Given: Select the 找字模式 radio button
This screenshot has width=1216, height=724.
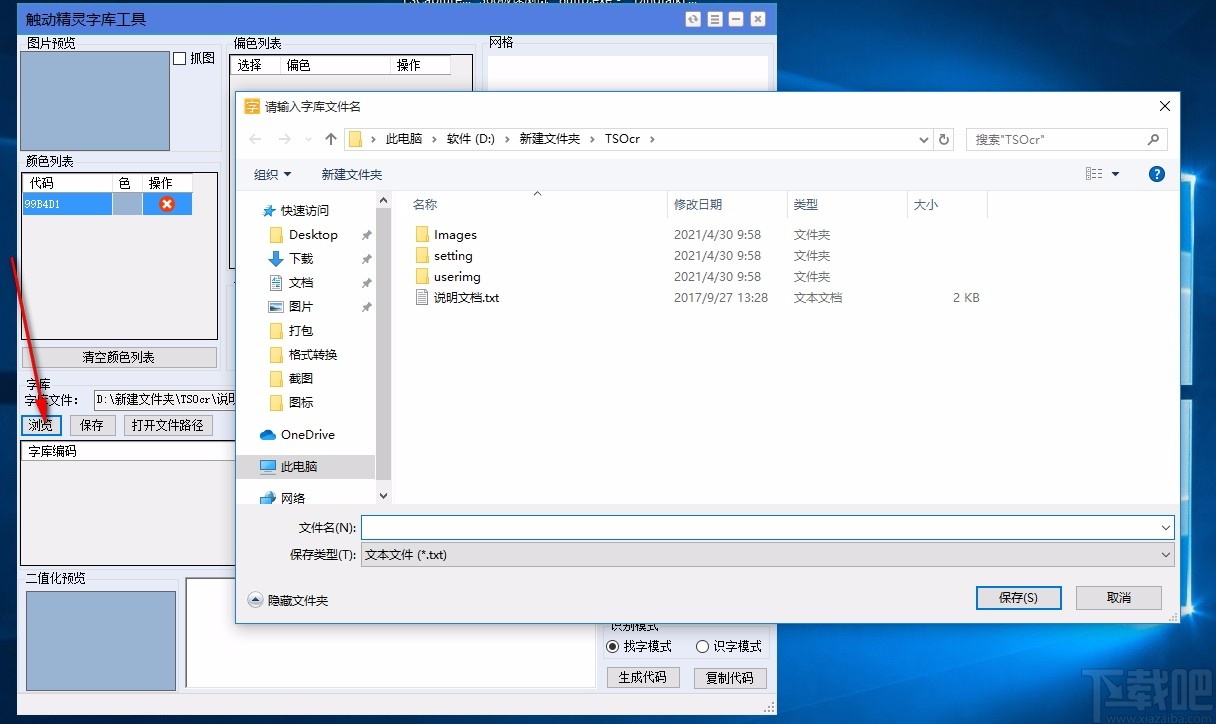Looking at the screenshot, I should (x=611, y=646).
